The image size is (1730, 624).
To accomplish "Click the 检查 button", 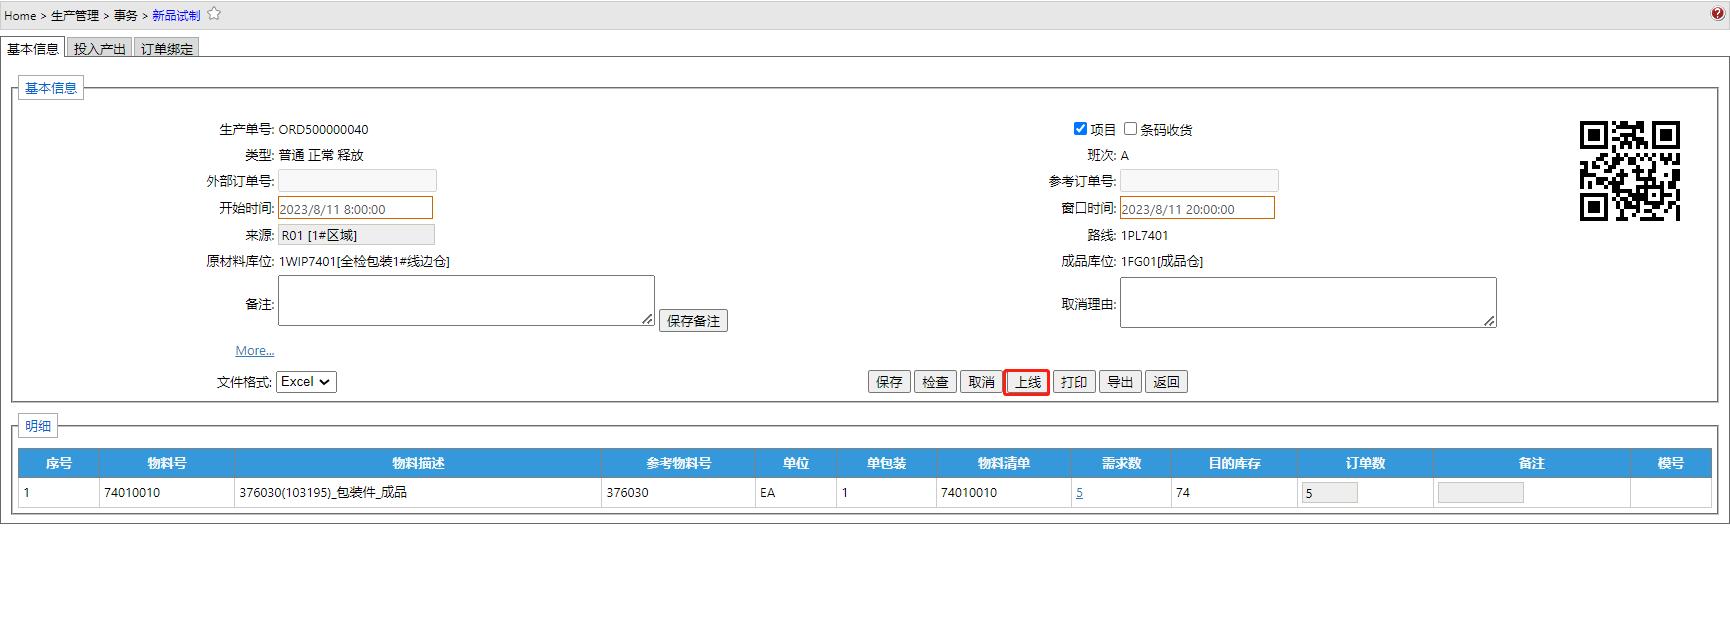I will tap(935, 382).
